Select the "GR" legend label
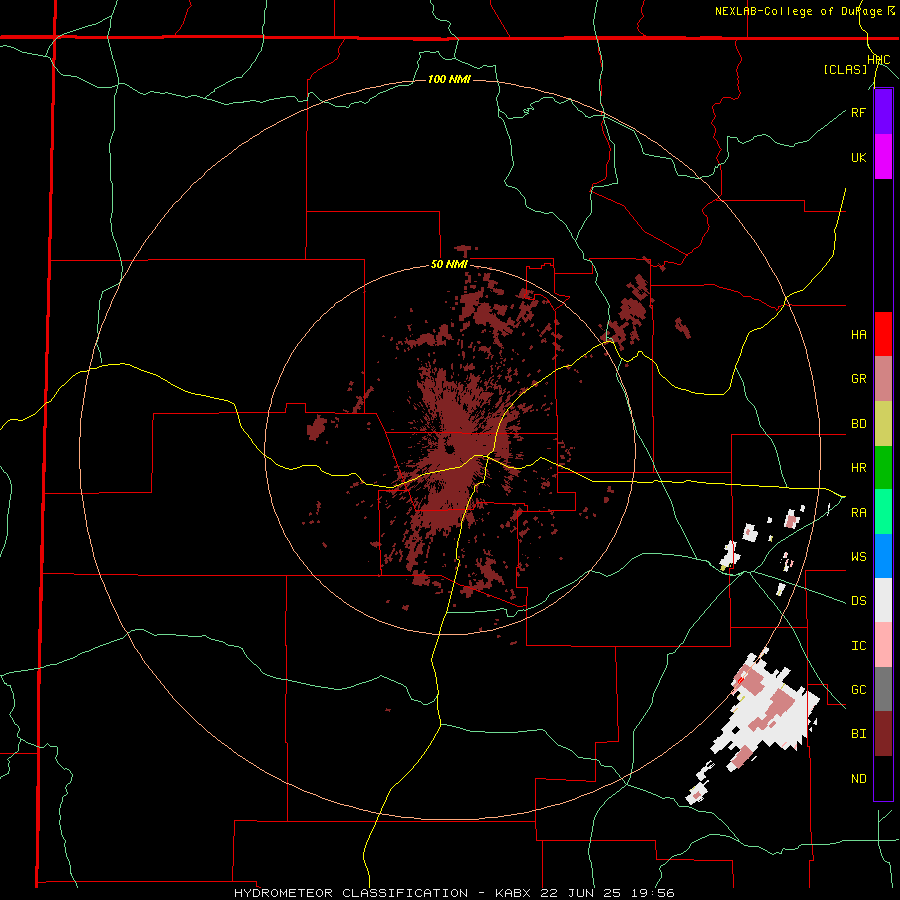 pos(858,379)
